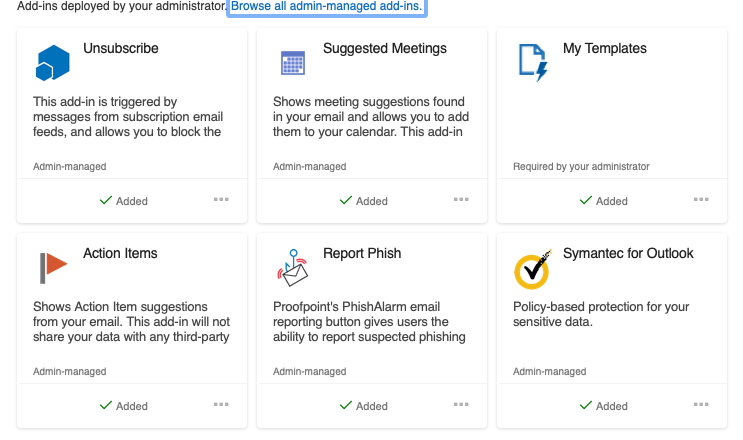
Task: Click the My Templates document lightning icon
Action: pyautogui.click(x=533, y=63)
